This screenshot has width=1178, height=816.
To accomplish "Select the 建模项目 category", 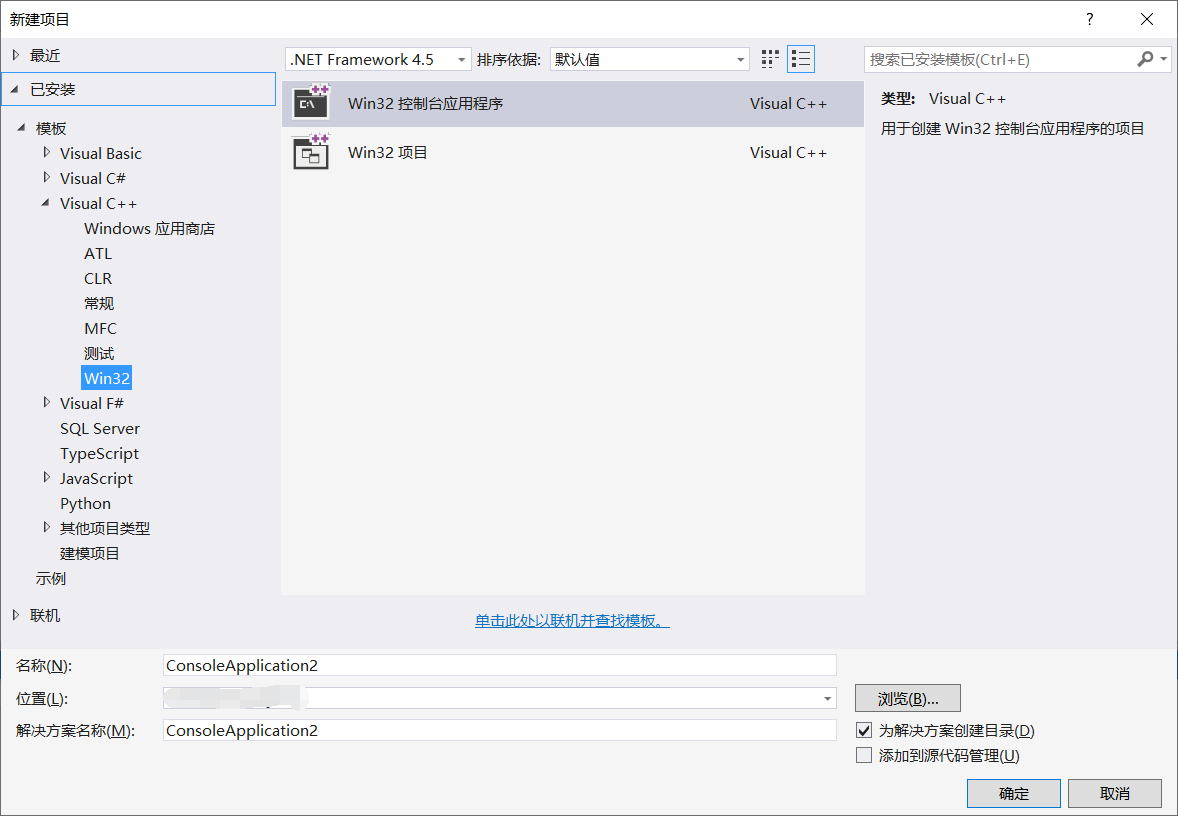I will [89, 554].
